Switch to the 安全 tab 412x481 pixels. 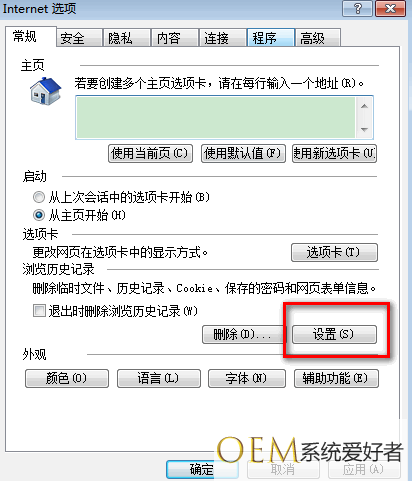click(x=79, y=38)
